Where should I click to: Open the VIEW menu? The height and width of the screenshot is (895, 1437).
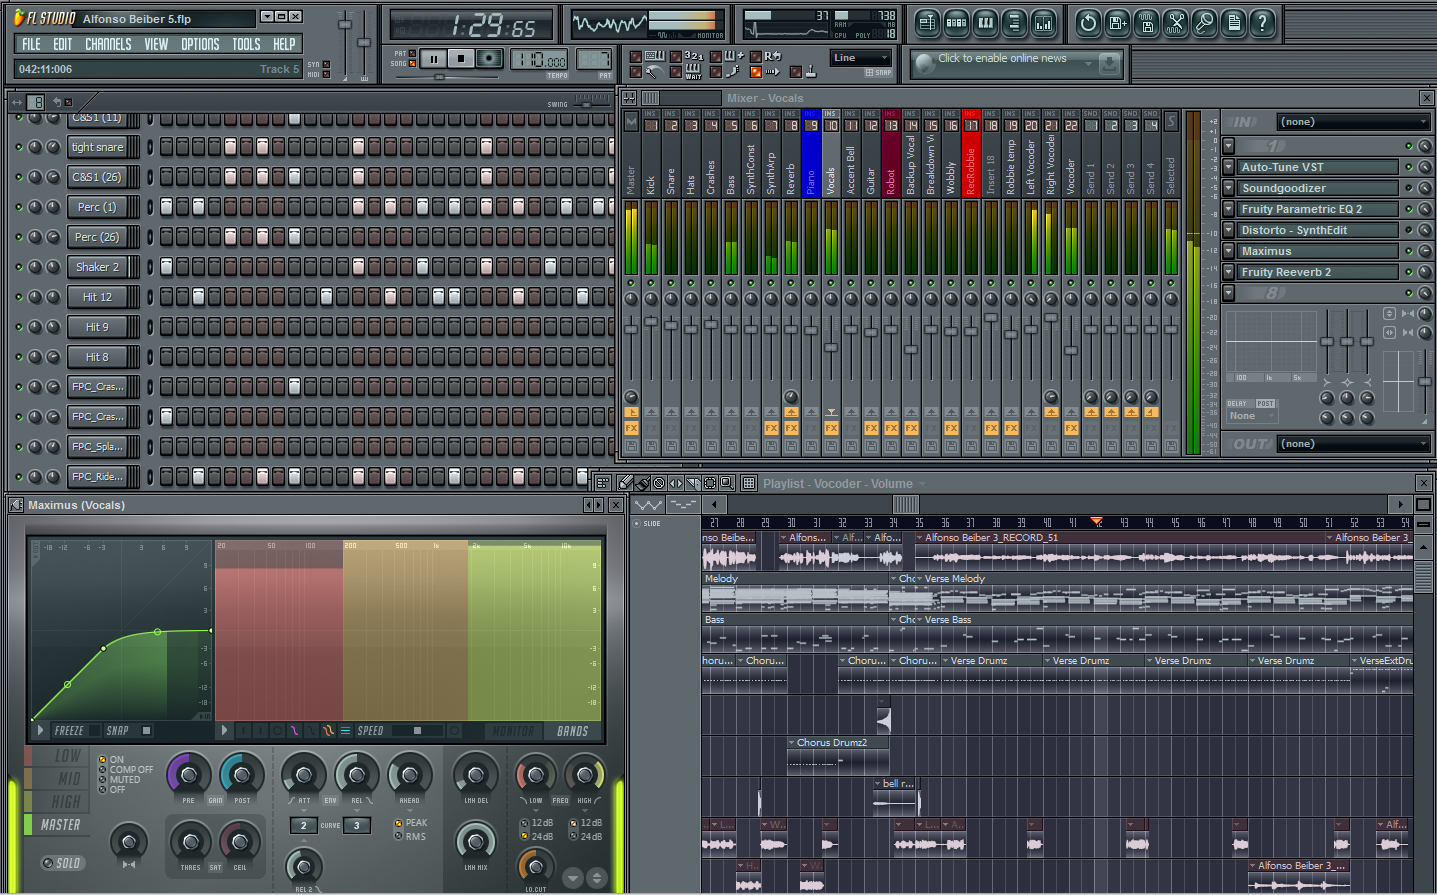[x=156, y=44]
